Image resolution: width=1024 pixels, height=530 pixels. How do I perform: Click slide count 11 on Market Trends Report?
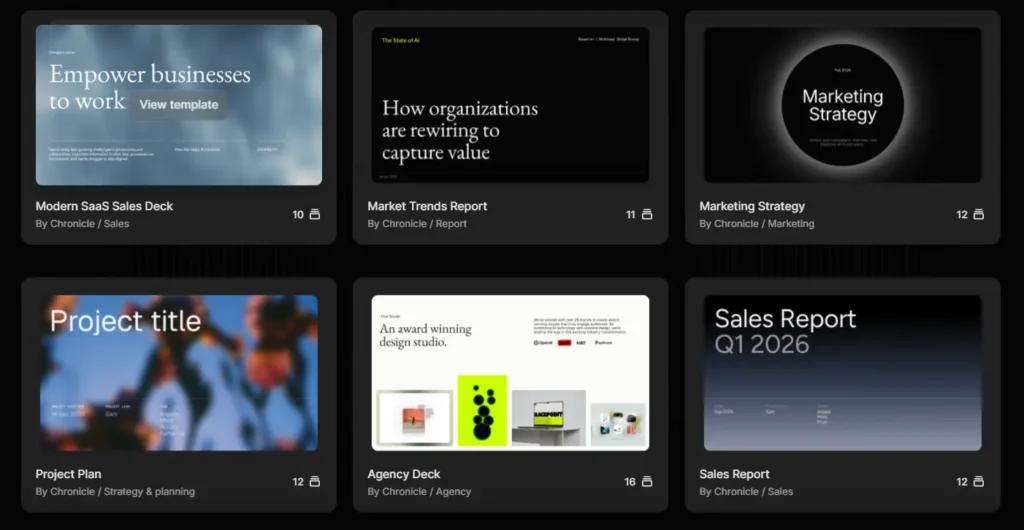click(x=630, y=215)
